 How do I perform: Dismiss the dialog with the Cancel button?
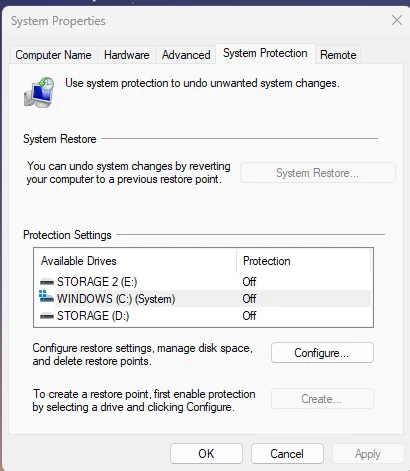click(x=287, y=454)
